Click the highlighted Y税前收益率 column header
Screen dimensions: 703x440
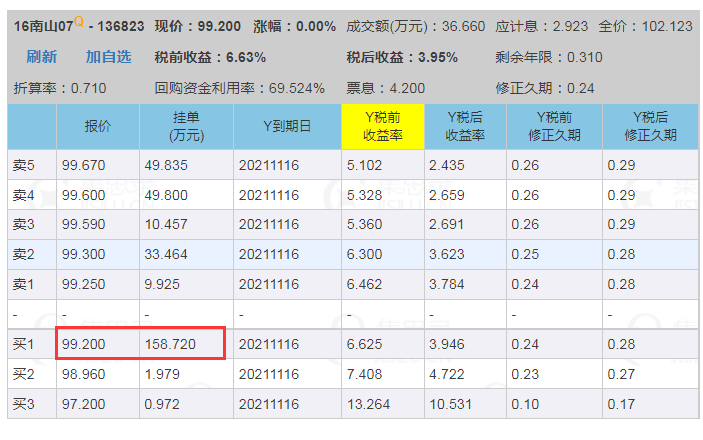pyautogui.click(x=382, y=126)
